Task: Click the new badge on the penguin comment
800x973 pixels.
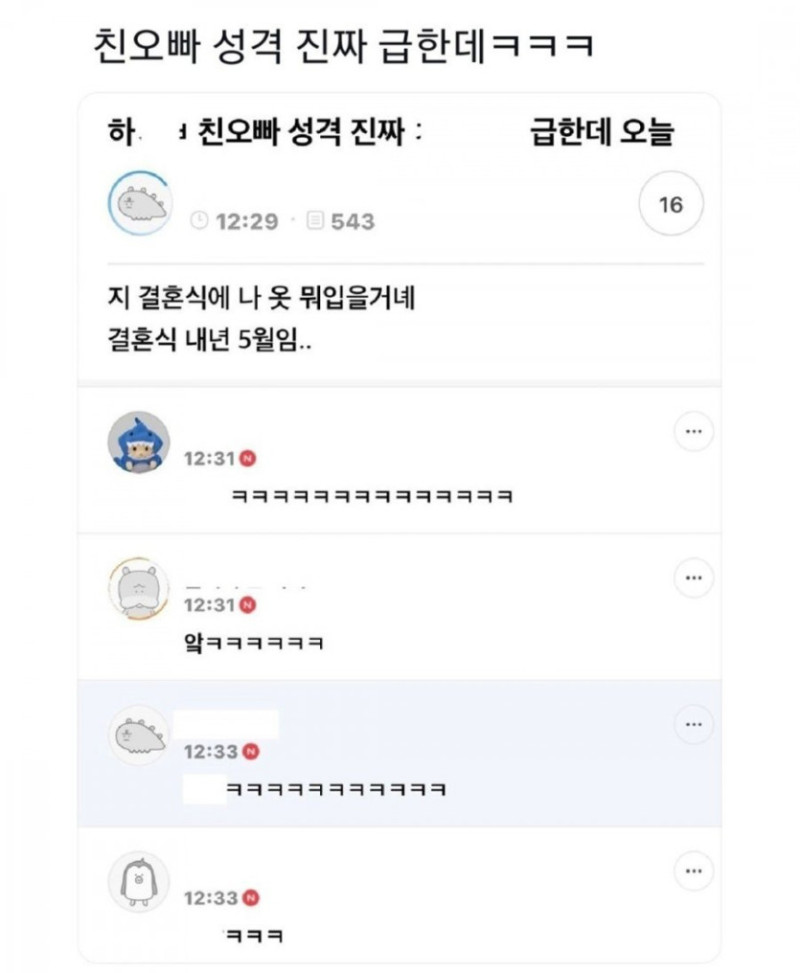Action: coord(250,898)
